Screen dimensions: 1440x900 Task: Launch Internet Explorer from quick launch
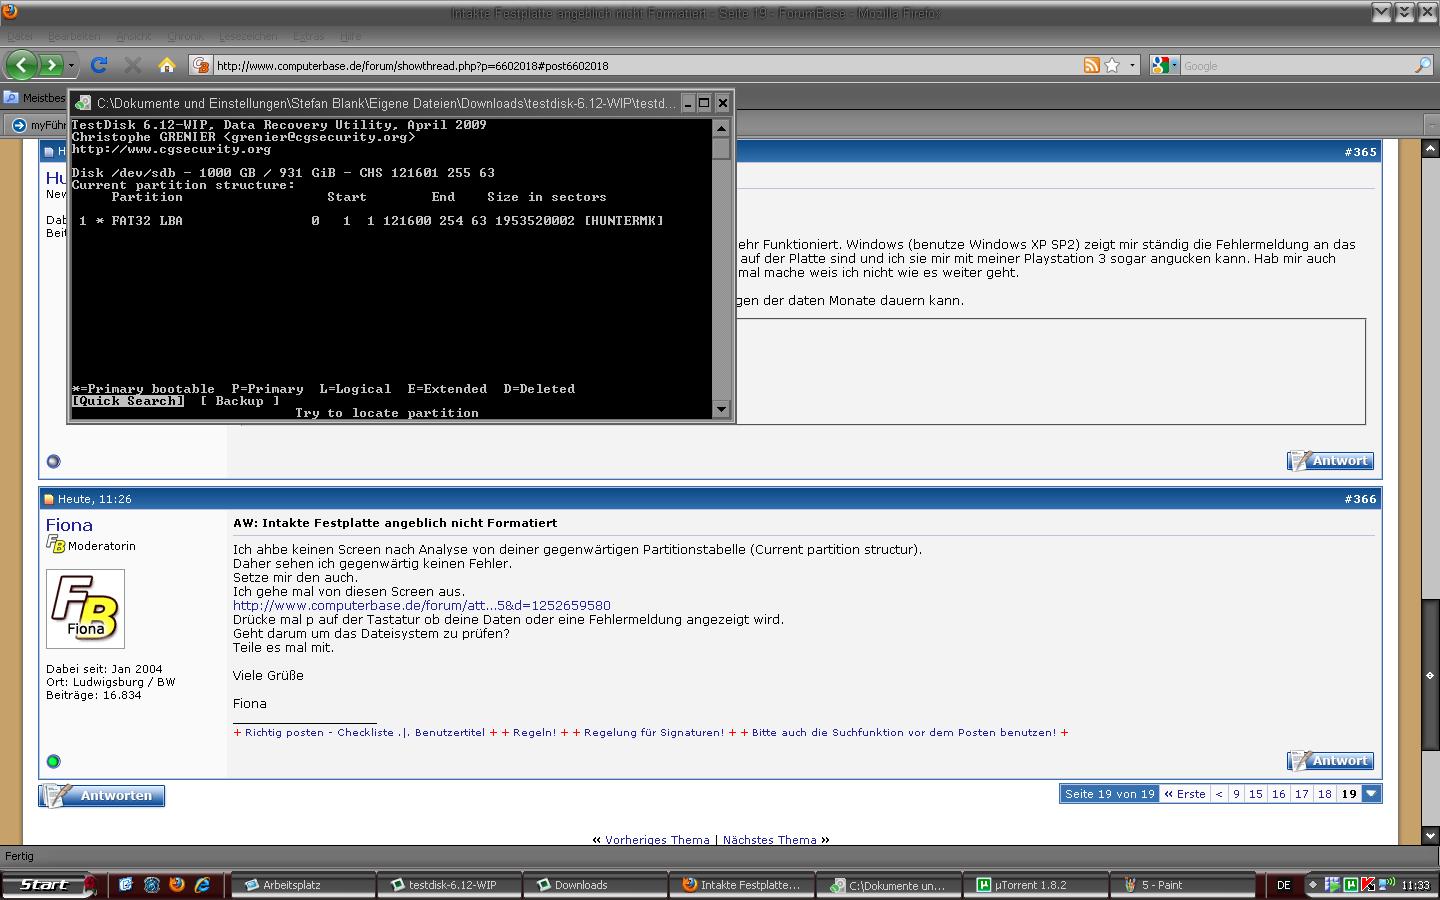(202, 884)
